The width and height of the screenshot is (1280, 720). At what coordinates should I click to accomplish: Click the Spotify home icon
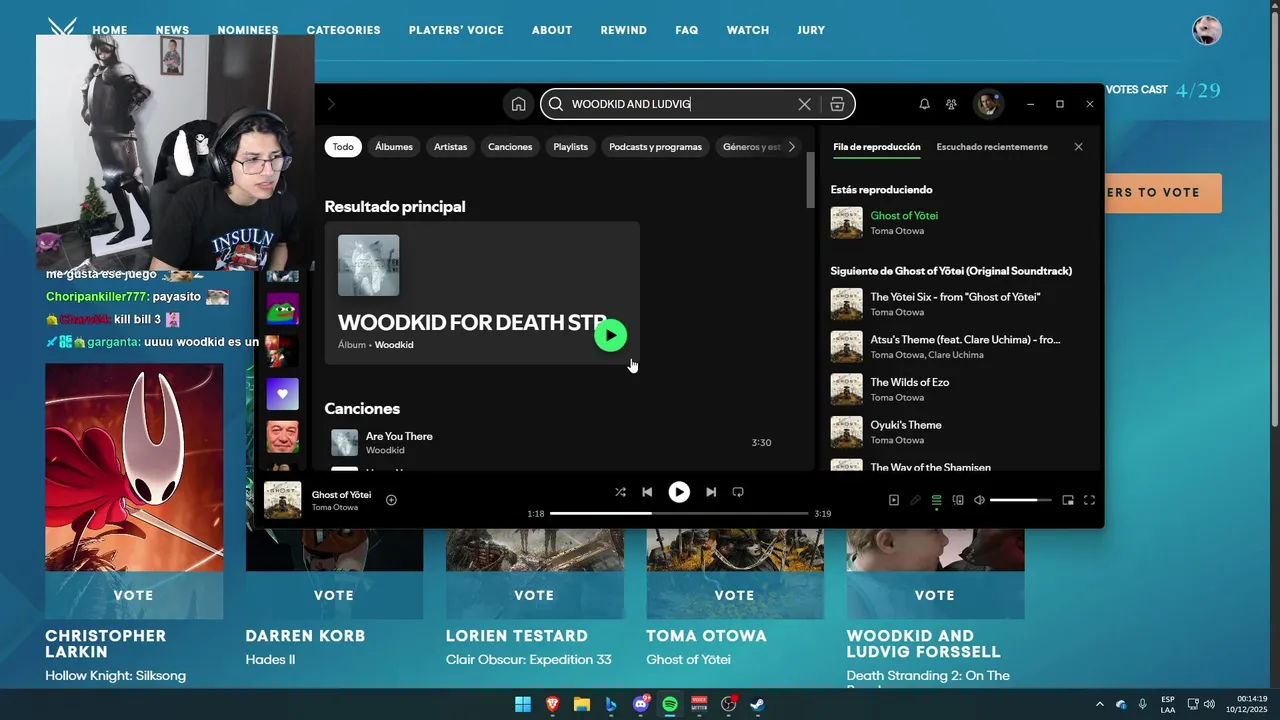click(x=518, y=104)
